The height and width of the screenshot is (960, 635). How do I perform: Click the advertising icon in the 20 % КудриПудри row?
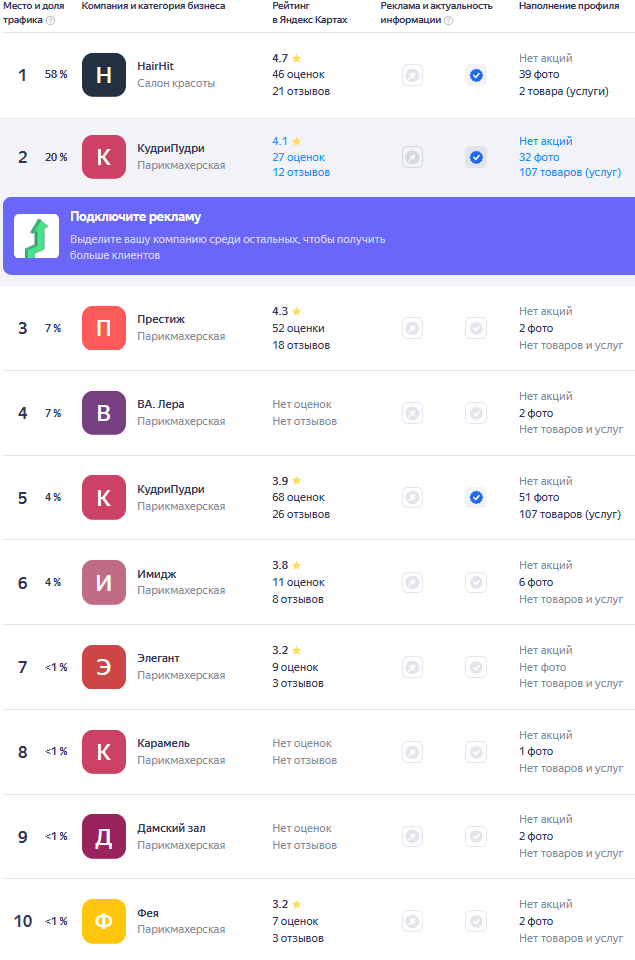413,157
